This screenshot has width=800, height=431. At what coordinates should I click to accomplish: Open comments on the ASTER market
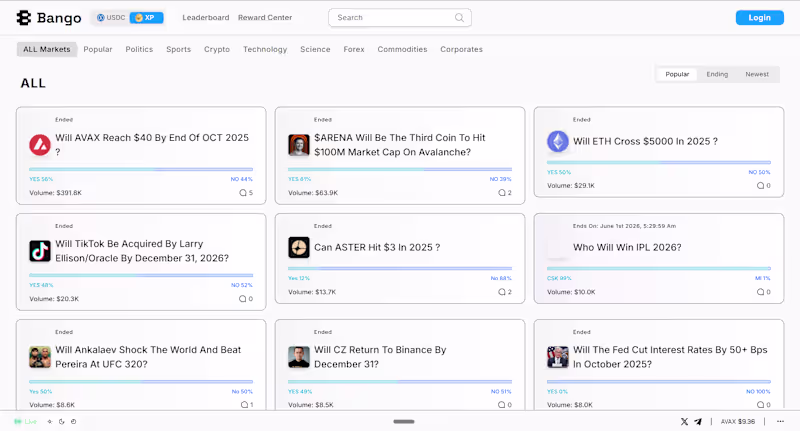point(505,292)
